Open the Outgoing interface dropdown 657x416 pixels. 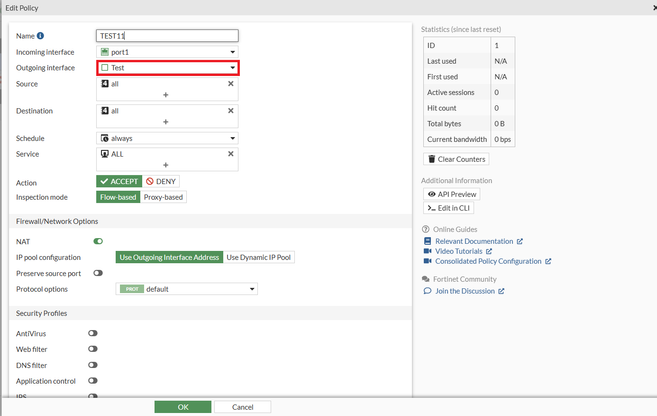pos(167,68)
